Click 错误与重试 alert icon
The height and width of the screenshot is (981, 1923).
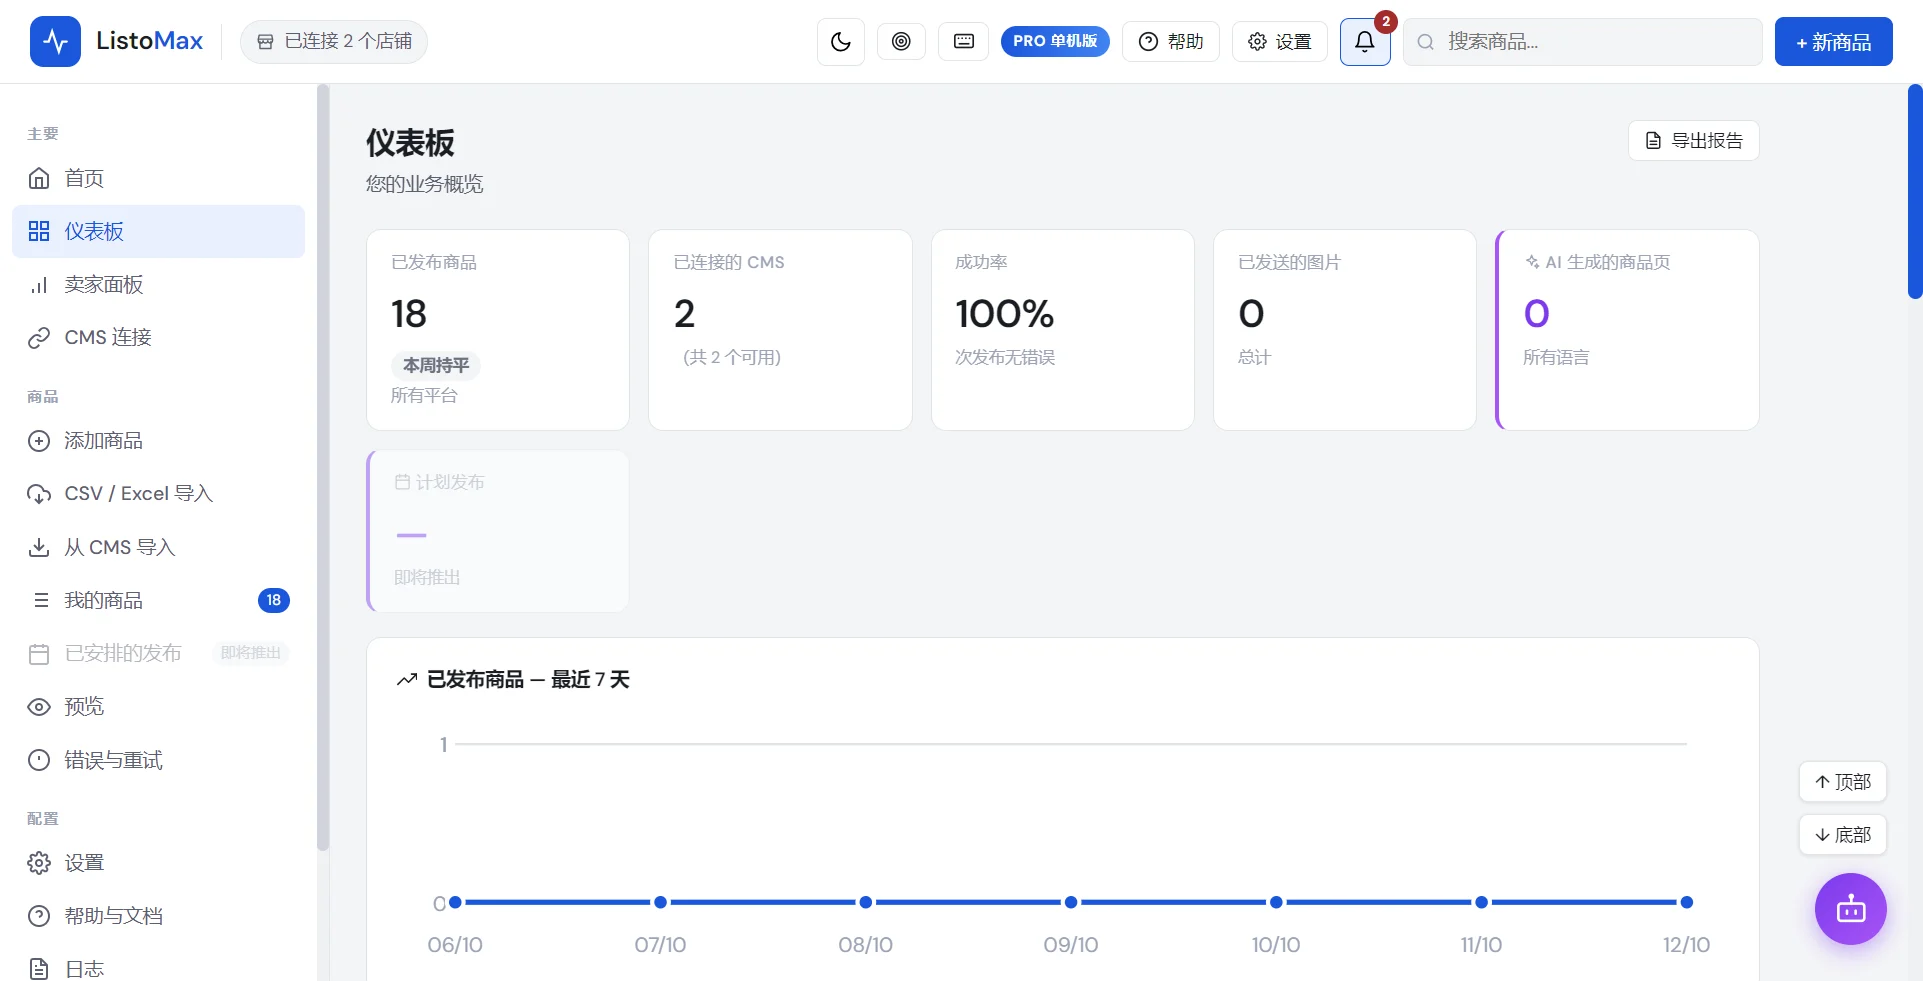pyautogui.click(x=39, y=760)
